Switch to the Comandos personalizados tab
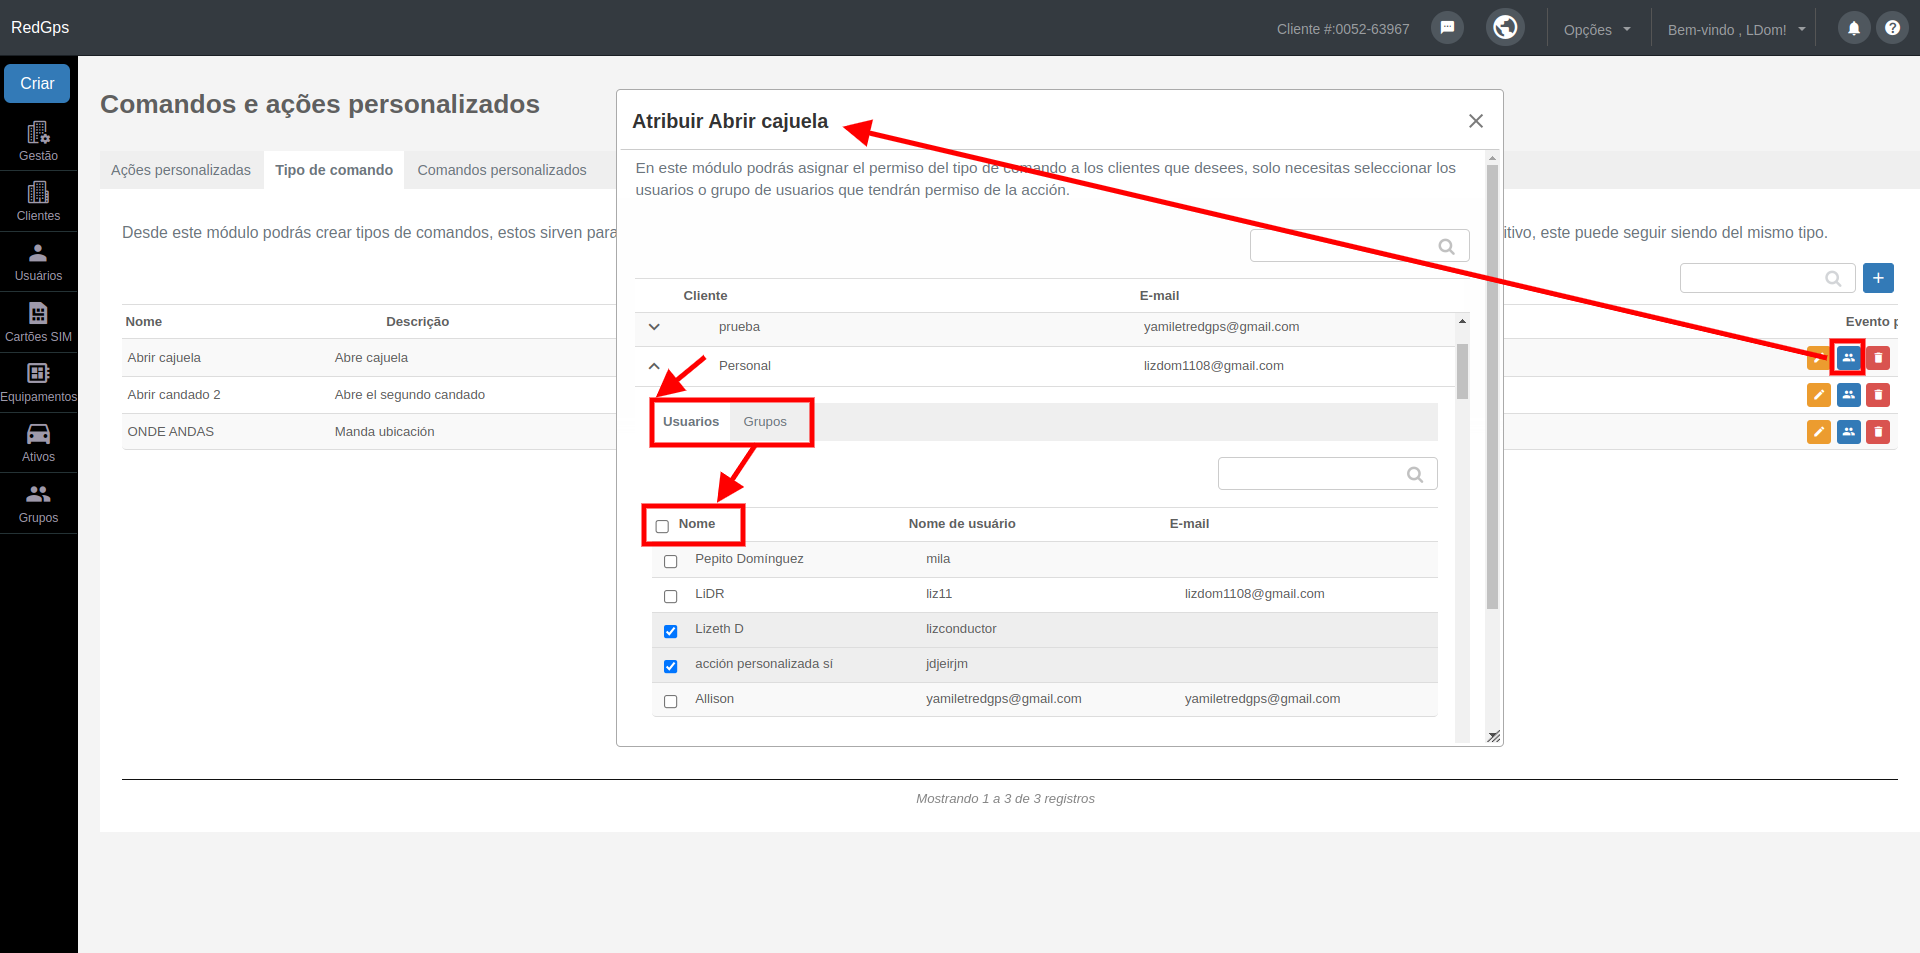Screen dimensions: 1920x953 pos(502,170)
